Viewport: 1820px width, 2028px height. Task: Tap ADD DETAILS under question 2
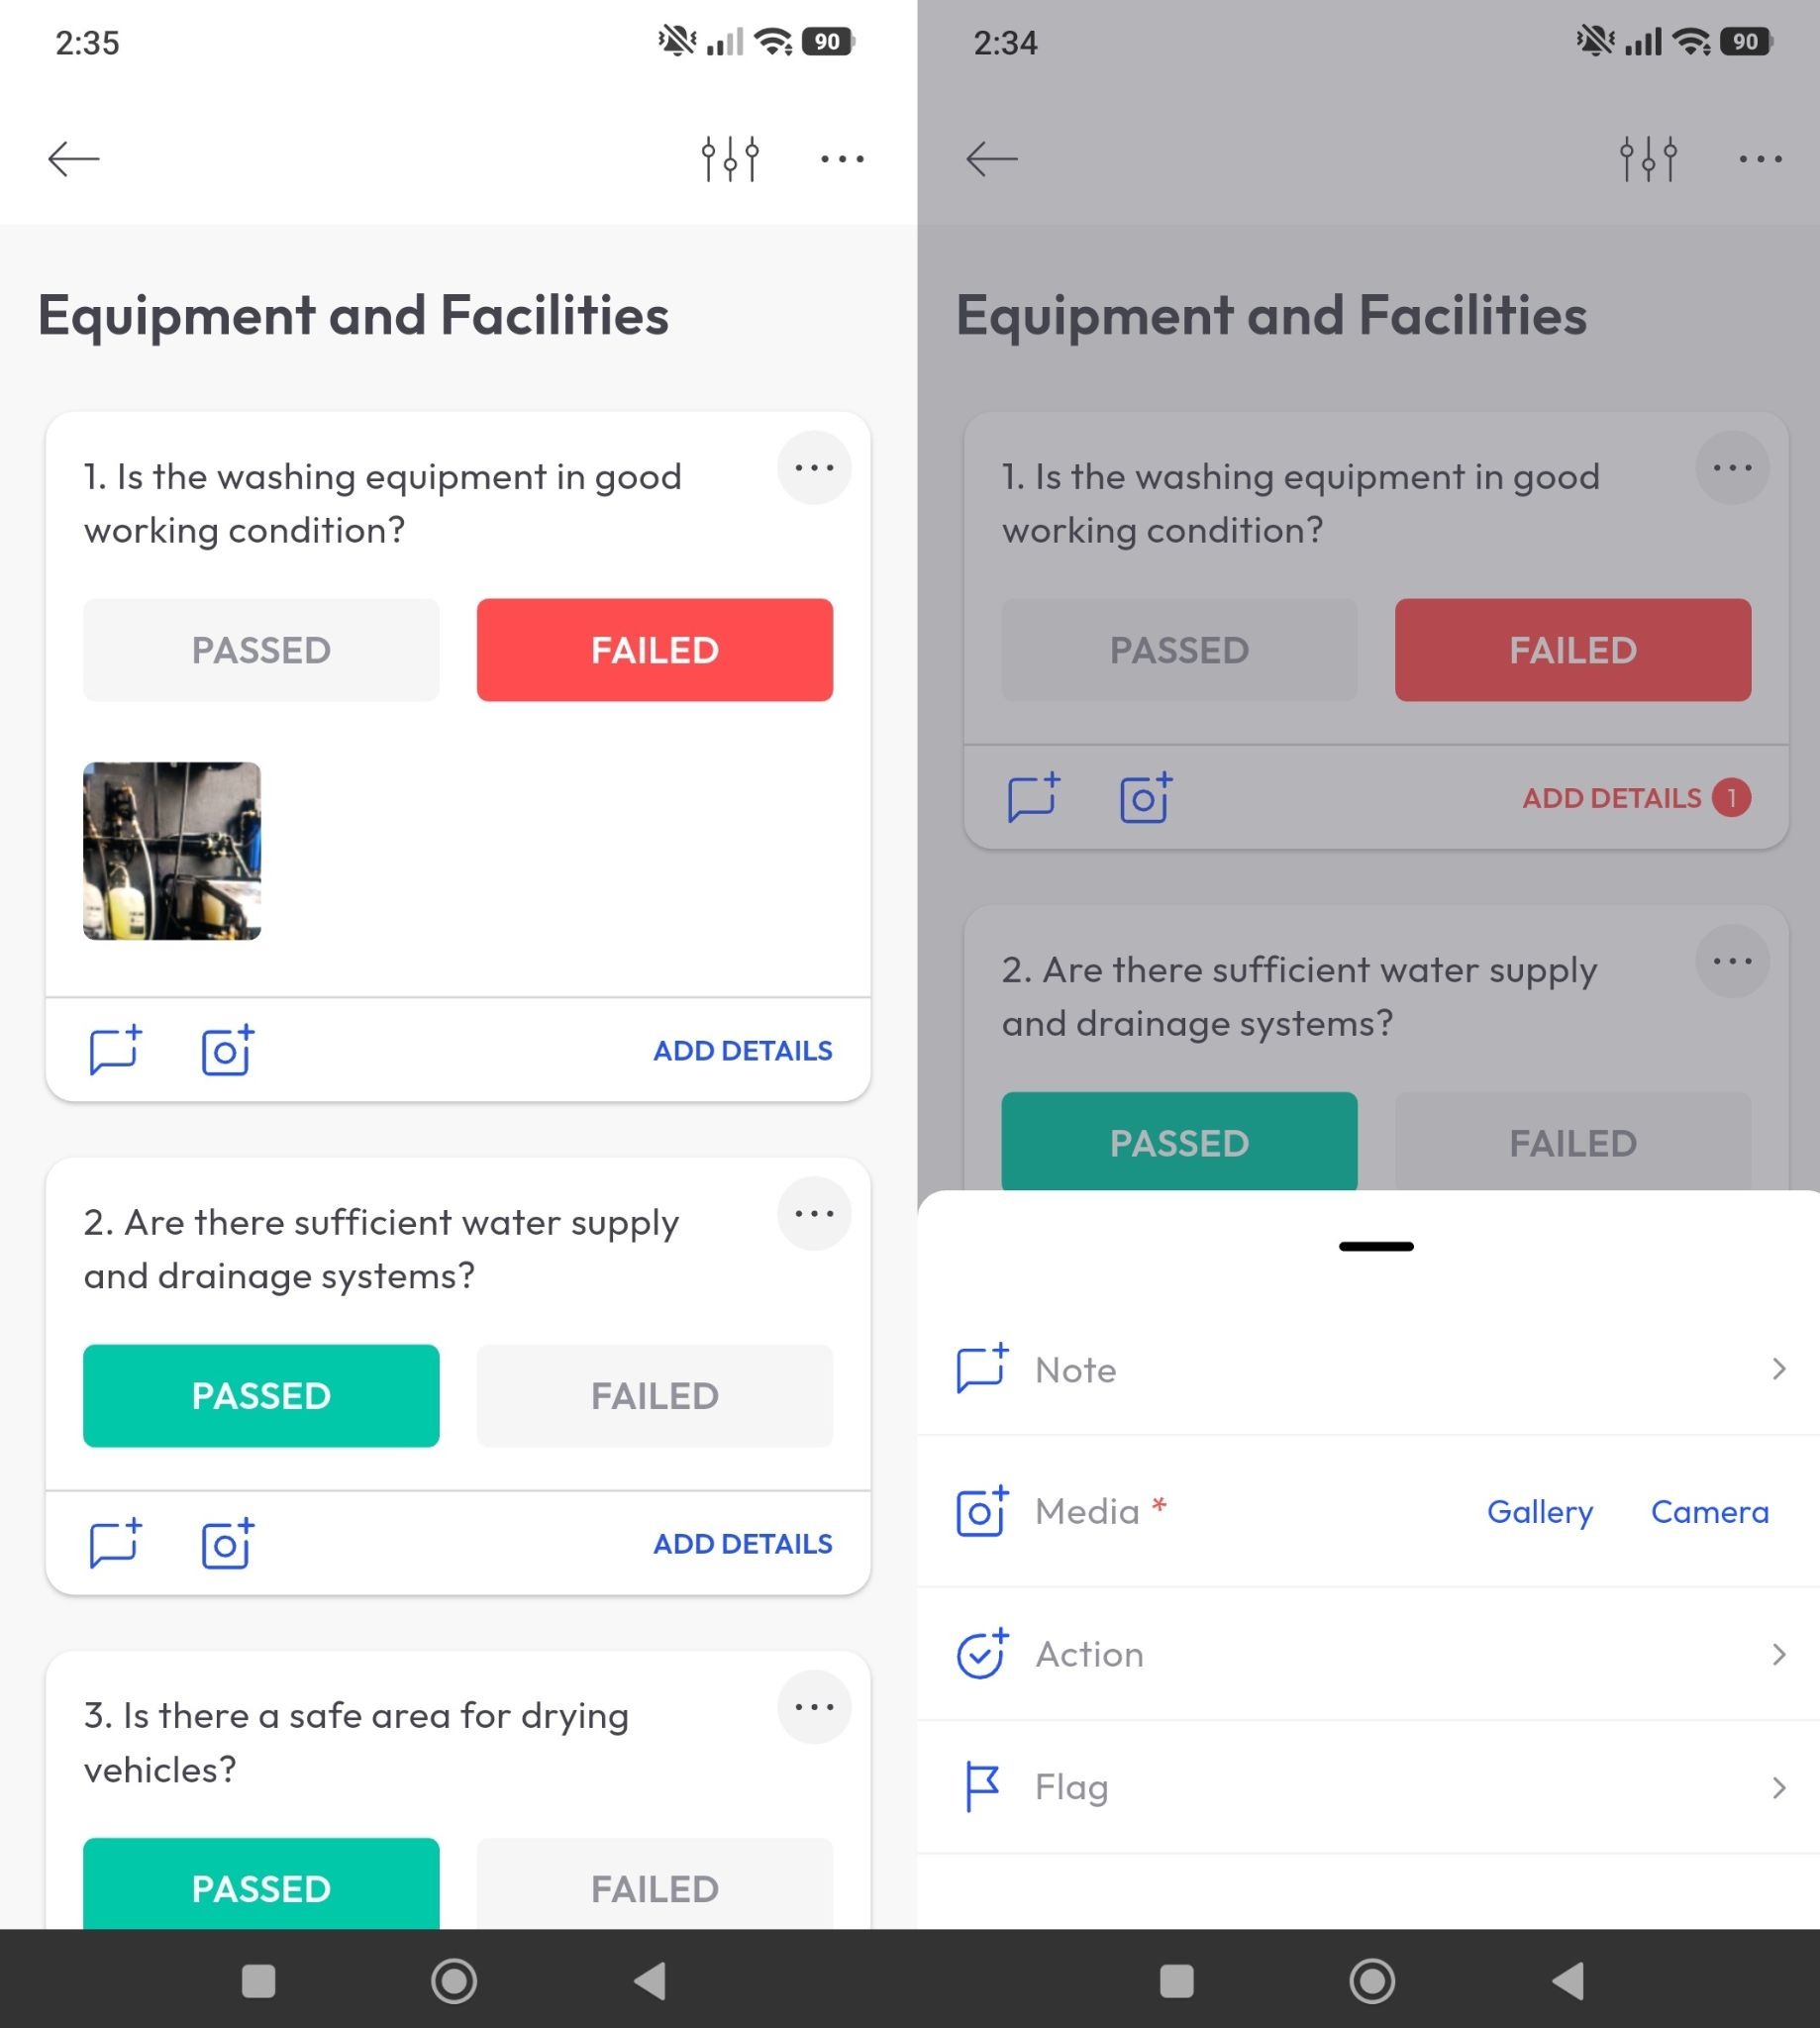click(x=743, y=1544)
